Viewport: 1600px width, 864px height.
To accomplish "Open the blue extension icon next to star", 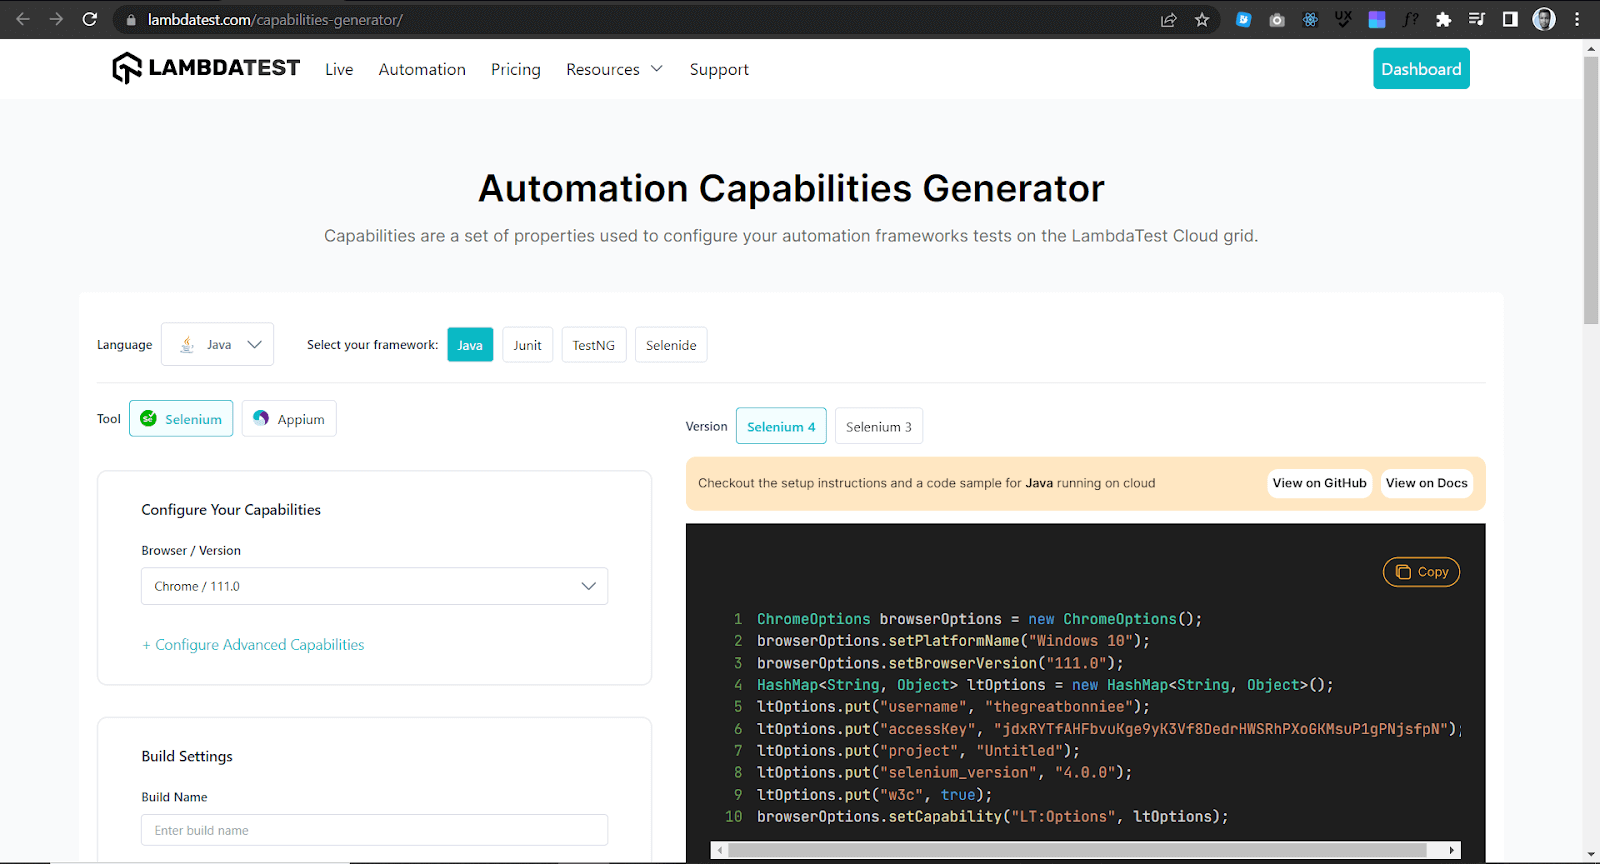I will [1243, 20].
